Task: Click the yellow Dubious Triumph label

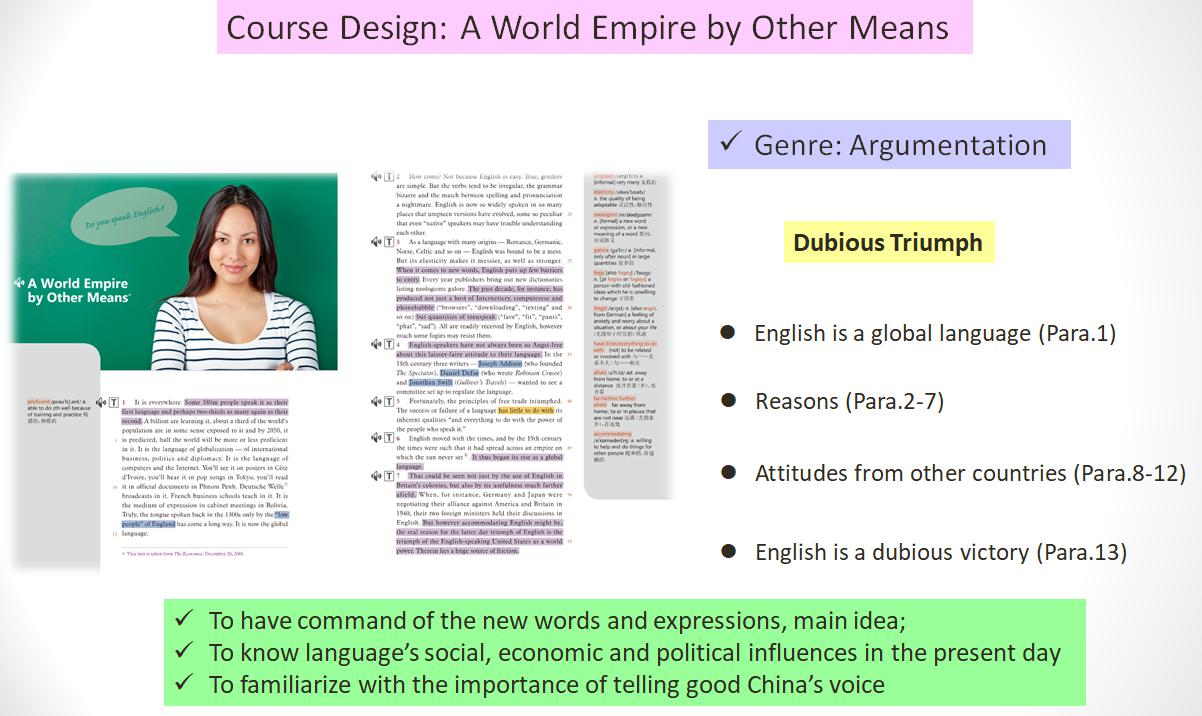Action: click(887, 243)
